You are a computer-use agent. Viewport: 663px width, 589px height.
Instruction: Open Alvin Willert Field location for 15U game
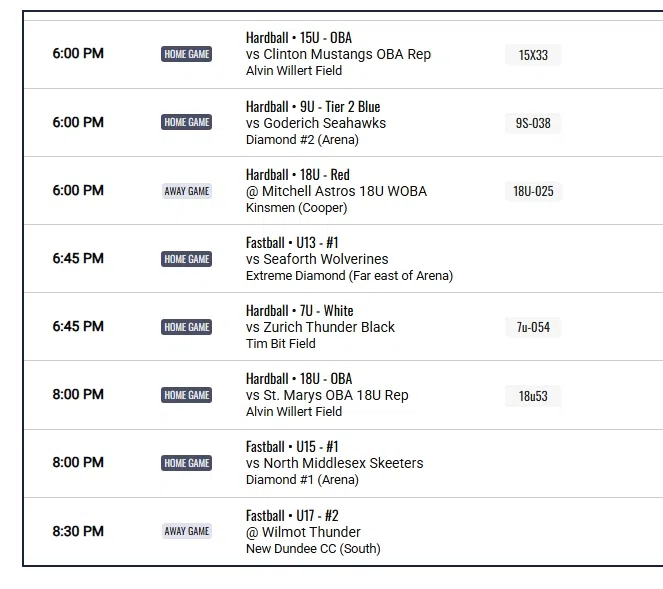[294, 71]
